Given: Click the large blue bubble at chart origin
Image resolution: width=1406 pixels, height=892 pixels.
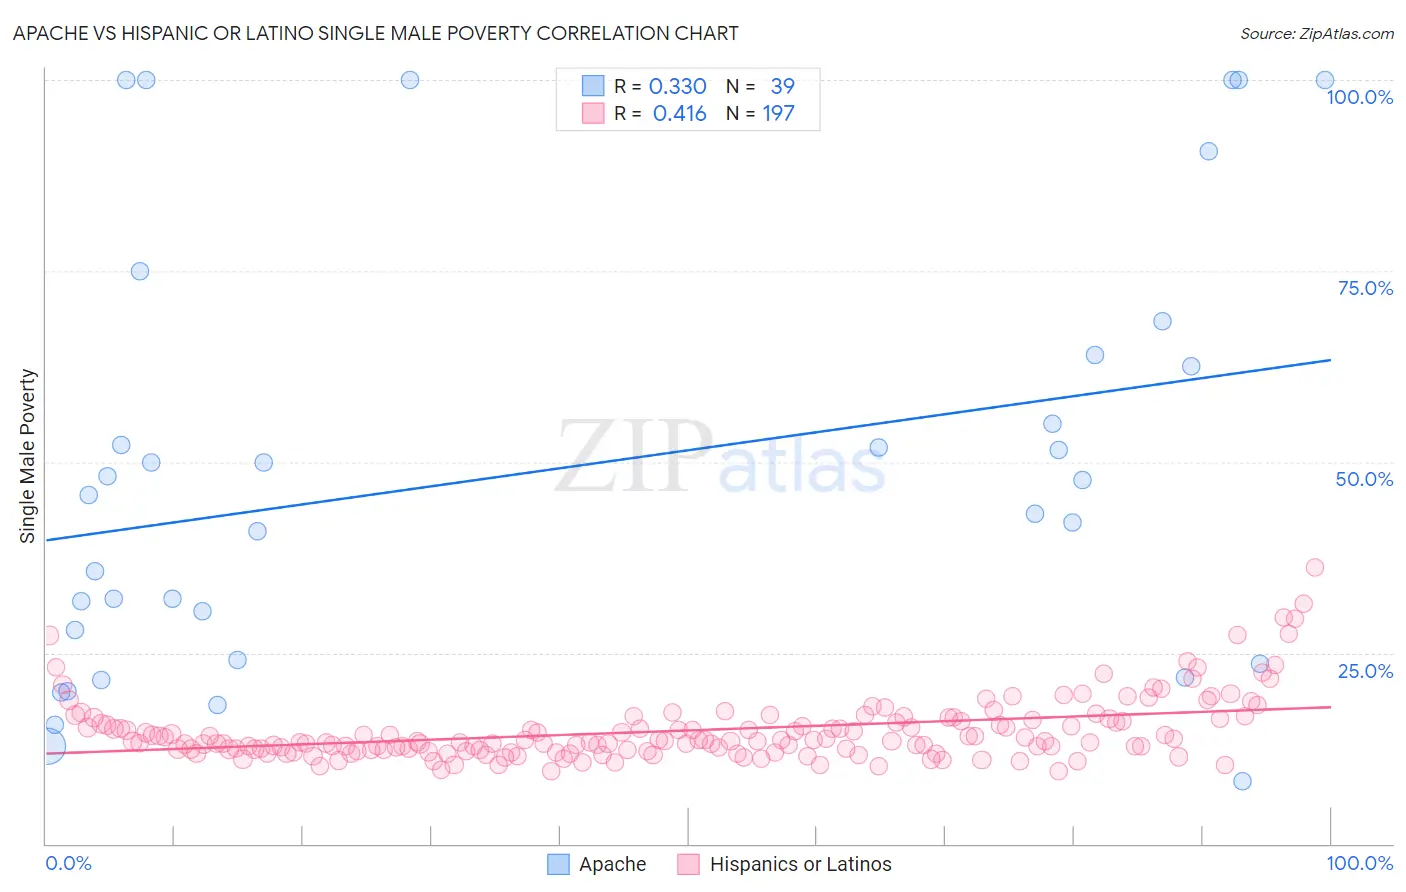Looking at the screenshot, I should pyautogui.click(x=47, y=745).
